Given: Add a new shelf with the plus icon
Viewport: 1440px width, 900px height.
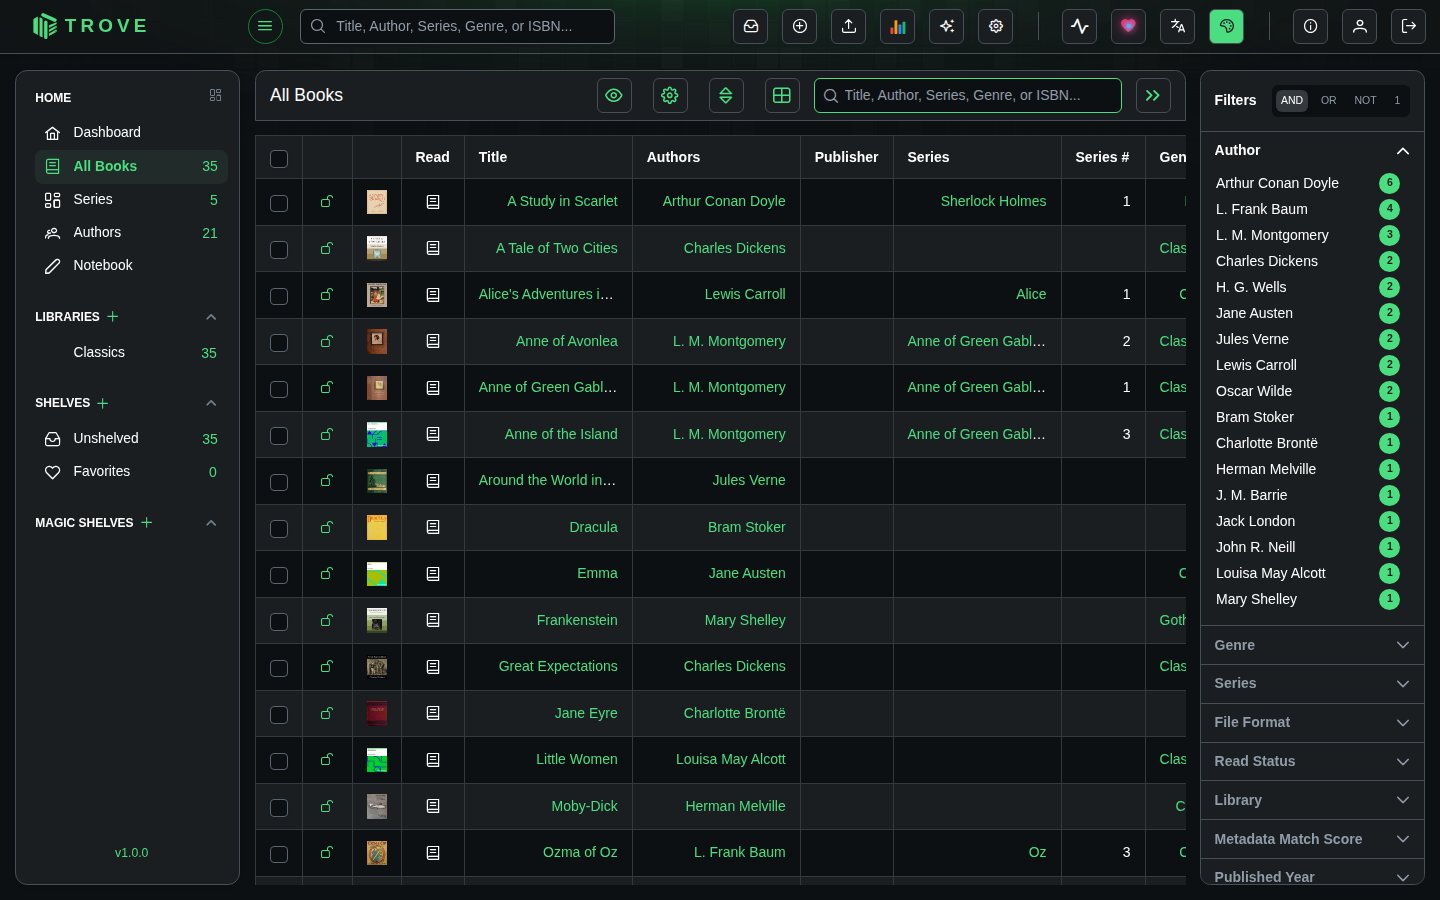Looking at the screenshot, I should 103,403.
